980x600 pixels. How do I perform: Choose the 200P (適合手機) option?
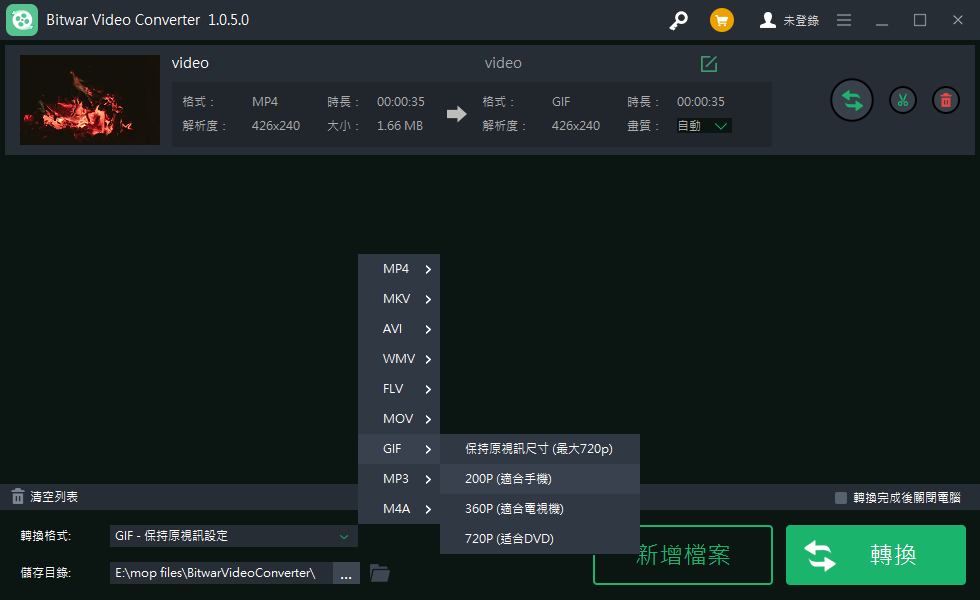[x=540, y=479]
